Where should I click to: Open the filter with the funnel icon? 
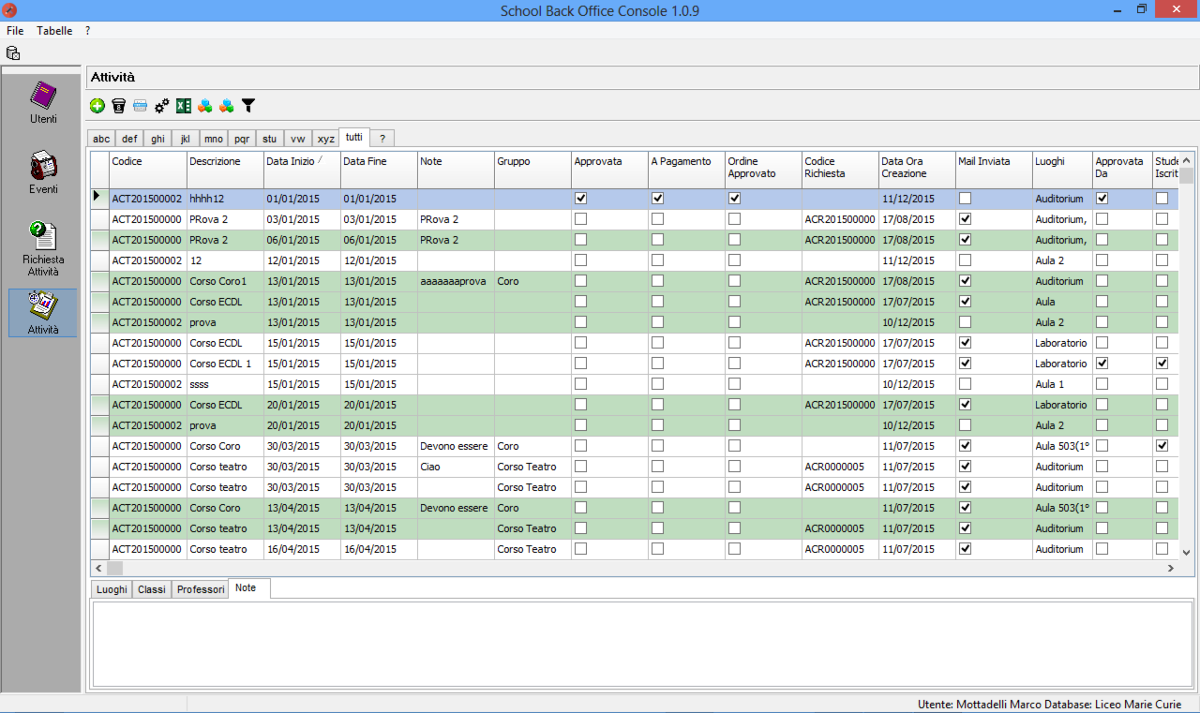tap(249, 105)
